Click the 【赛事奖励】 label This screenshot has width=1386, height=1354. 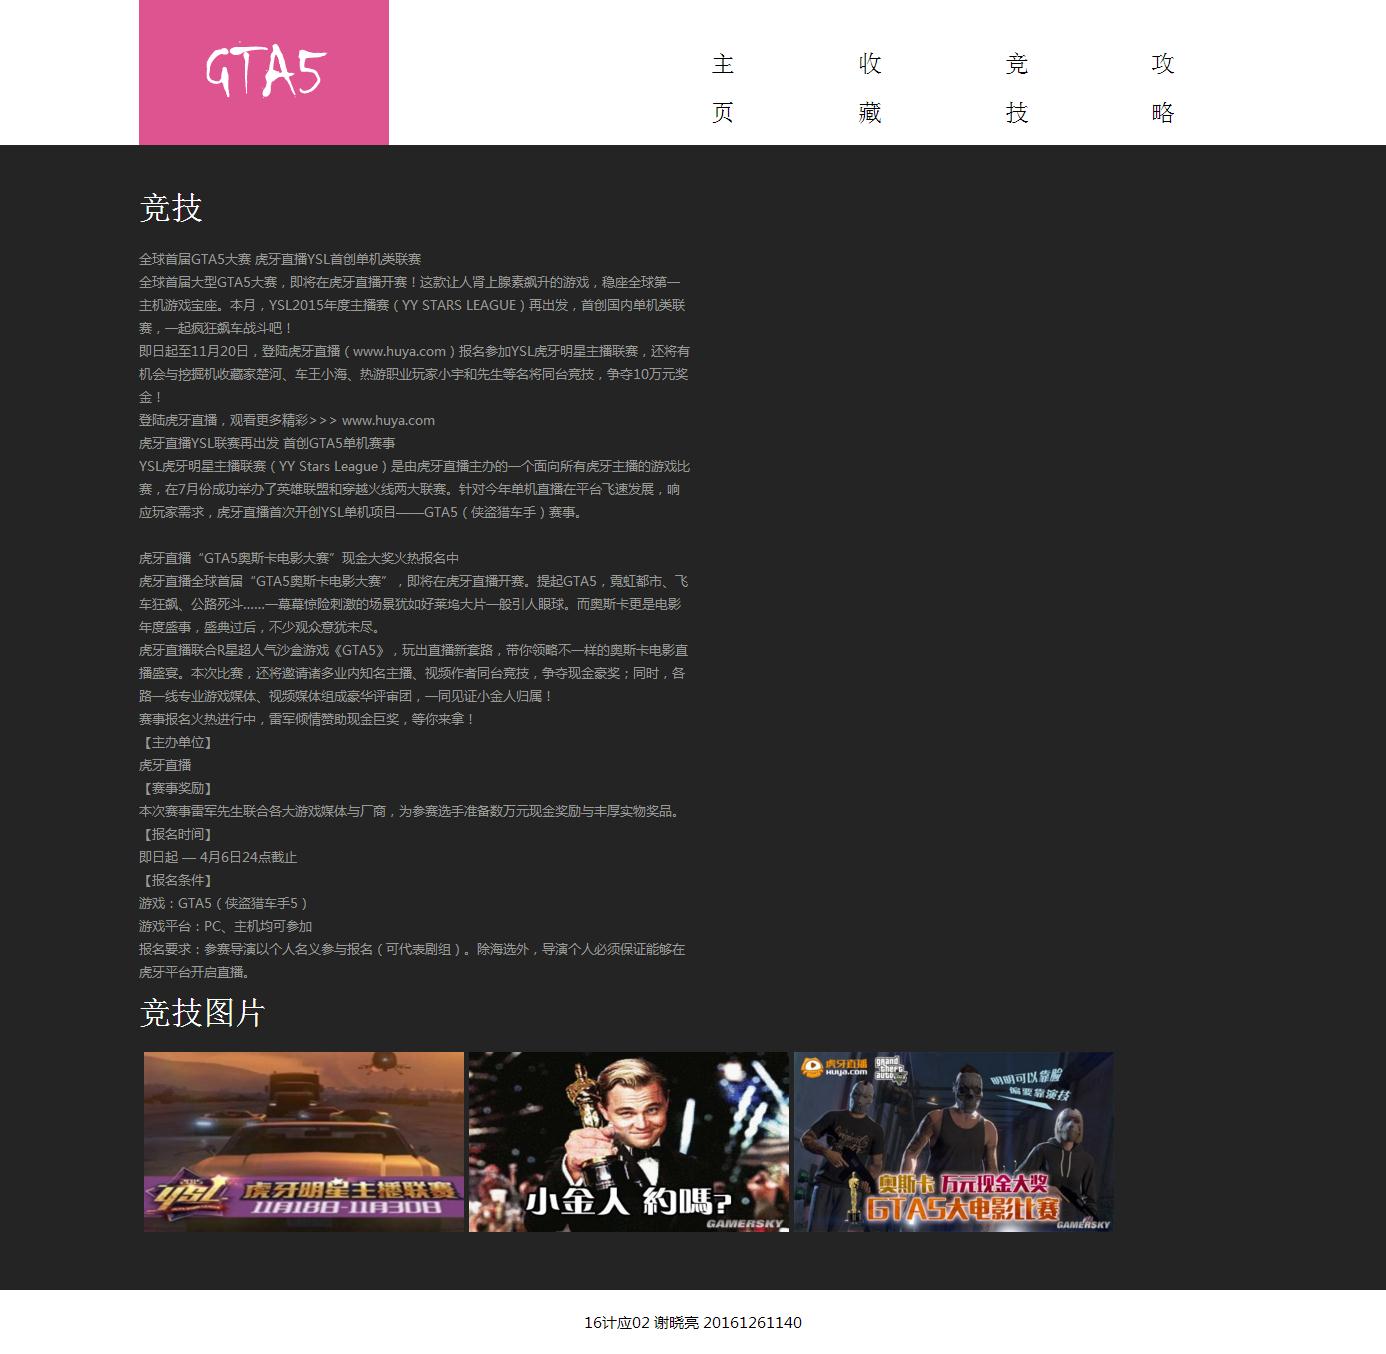point(176,788)
